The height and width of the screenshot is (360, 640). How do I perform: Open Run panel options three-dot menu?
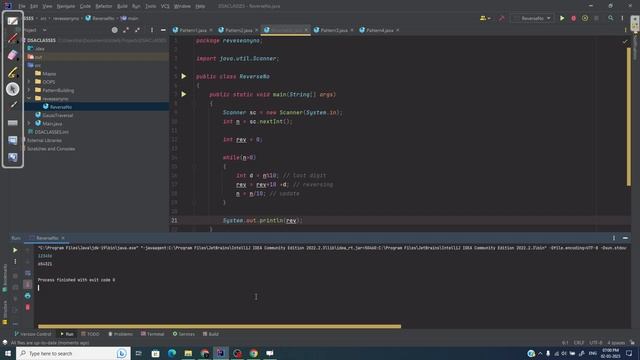[x=613, y=238]
